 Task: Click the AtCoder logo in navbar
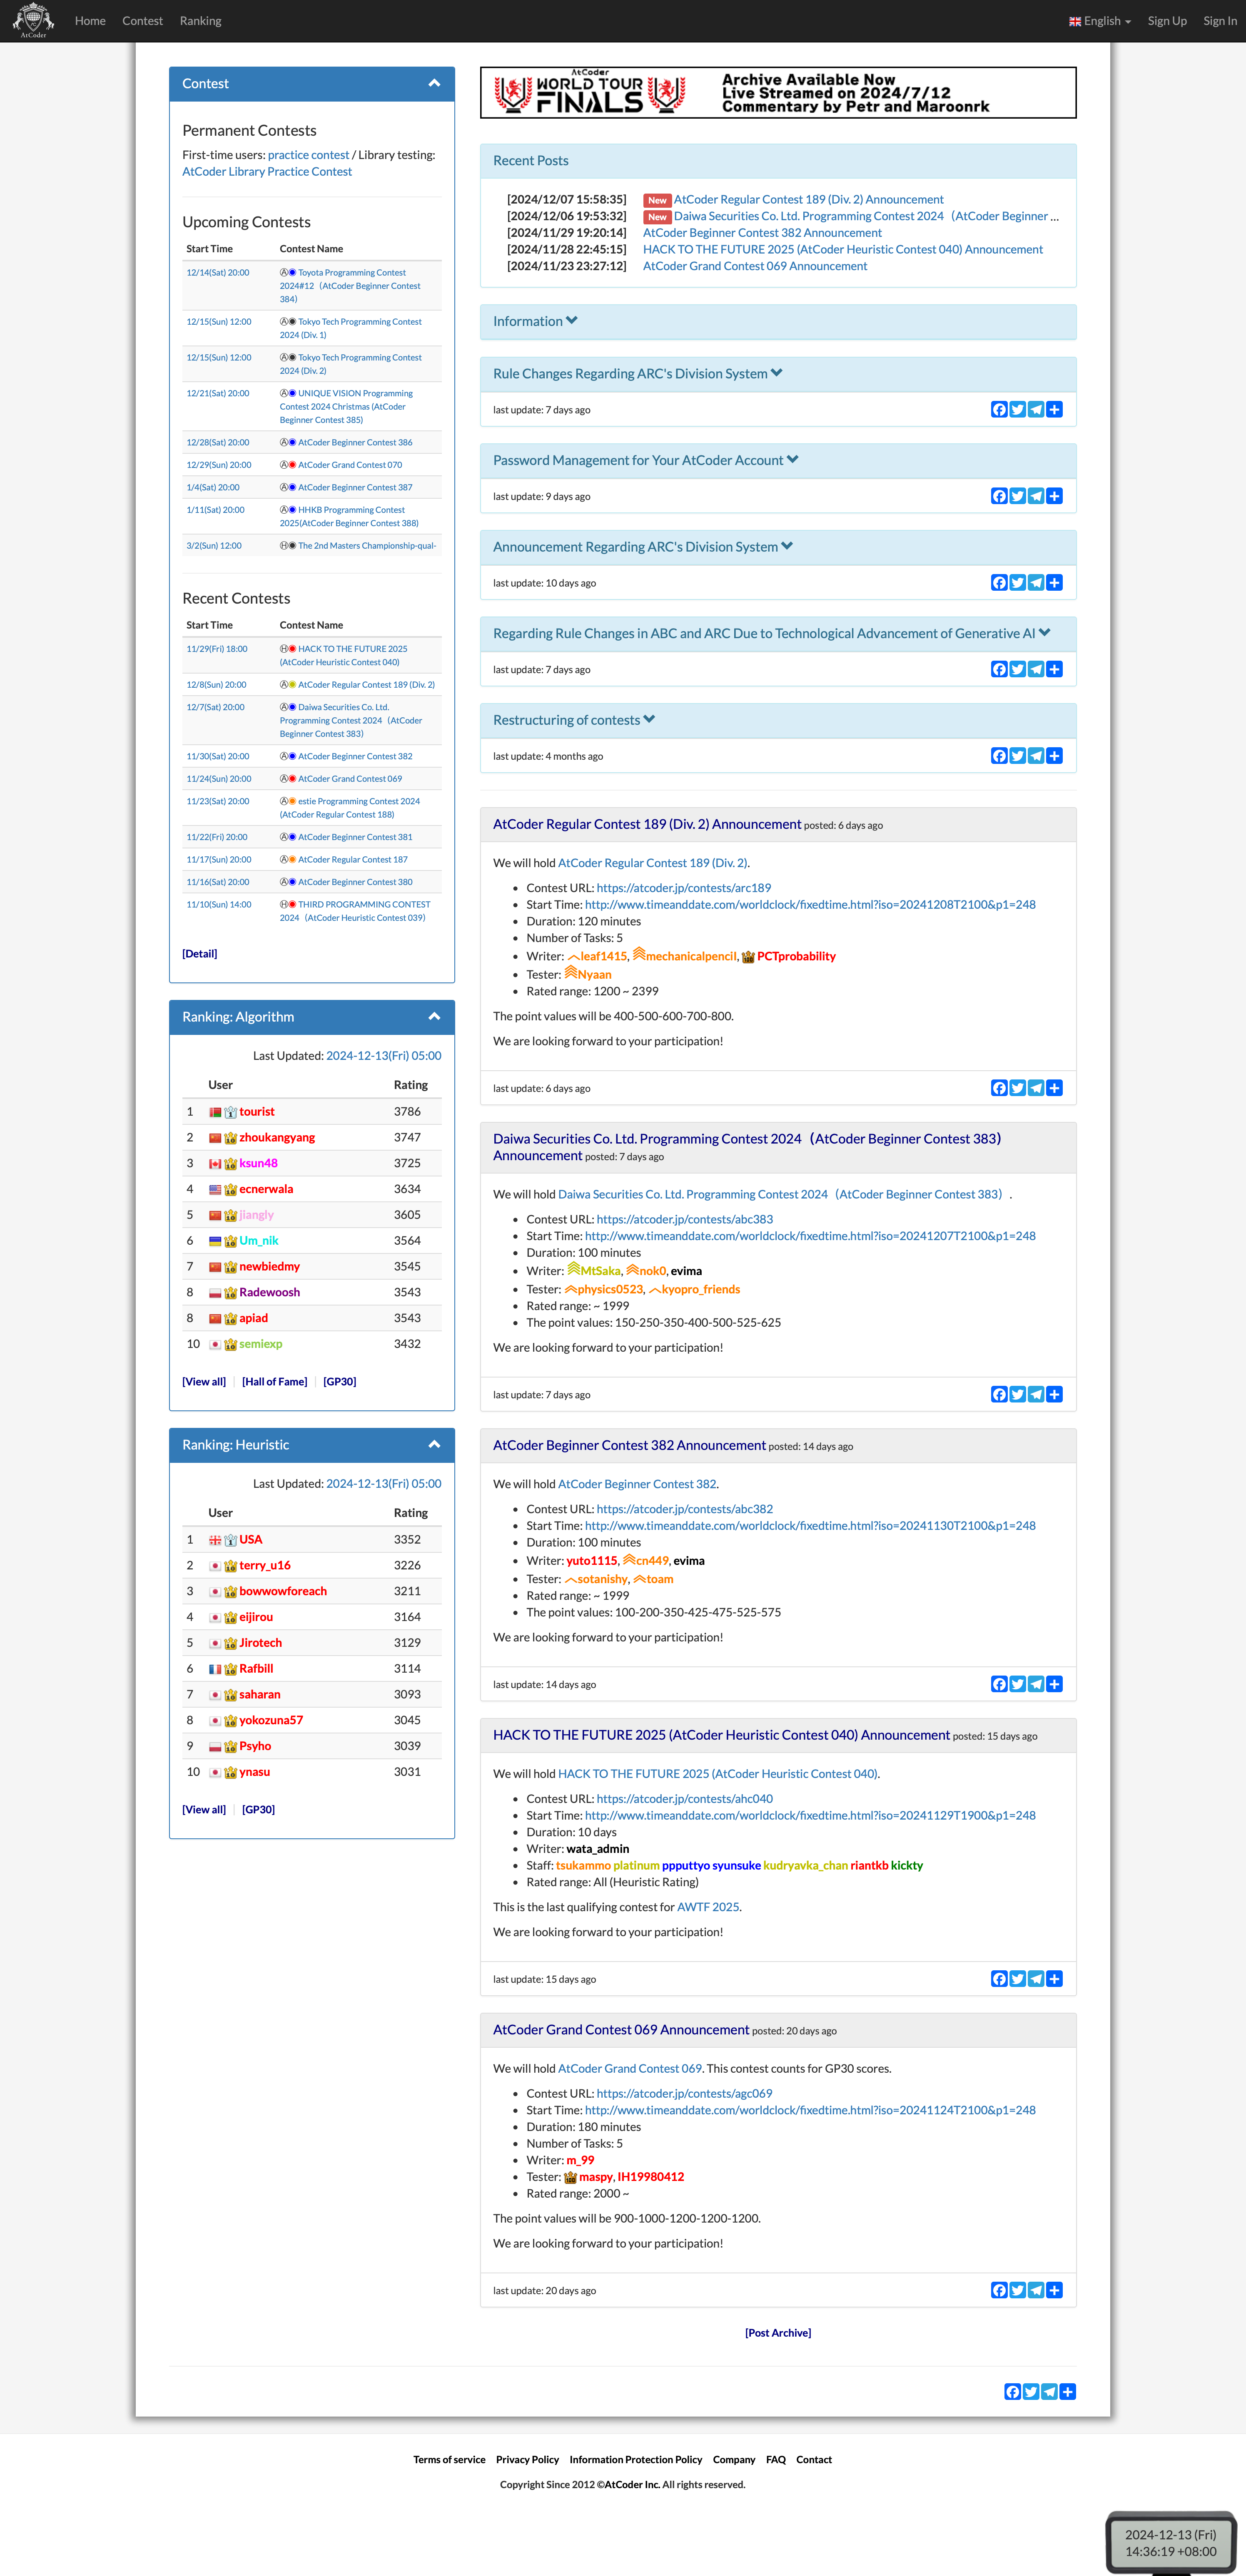(33, 20)
